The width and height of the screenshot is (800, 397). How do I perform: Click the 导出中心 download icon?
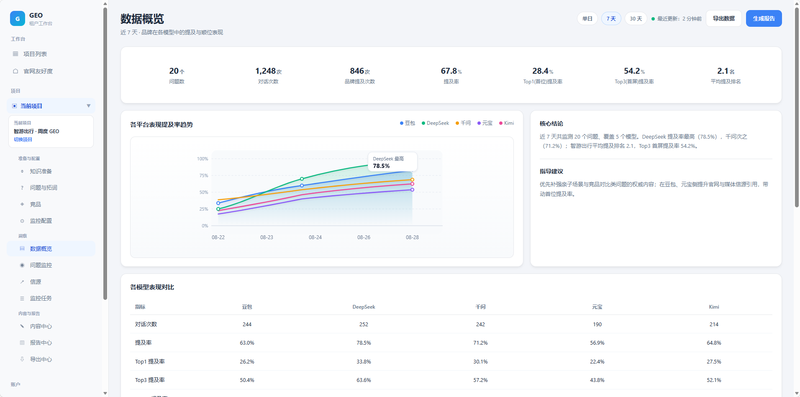[21, 359]
